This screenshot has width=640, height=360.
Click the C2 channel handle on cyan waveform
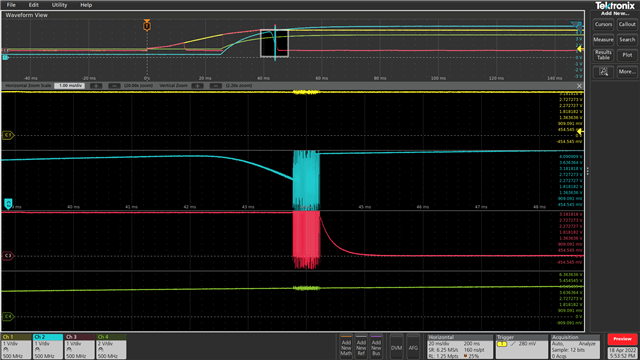(8, 203)
